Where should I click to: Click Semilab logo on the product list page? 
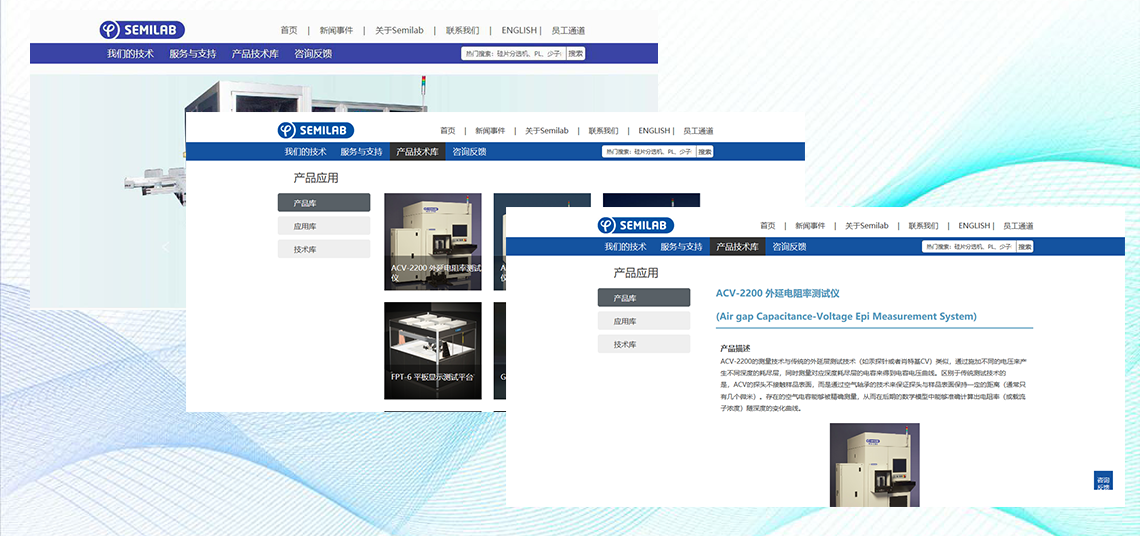point(315,130)
